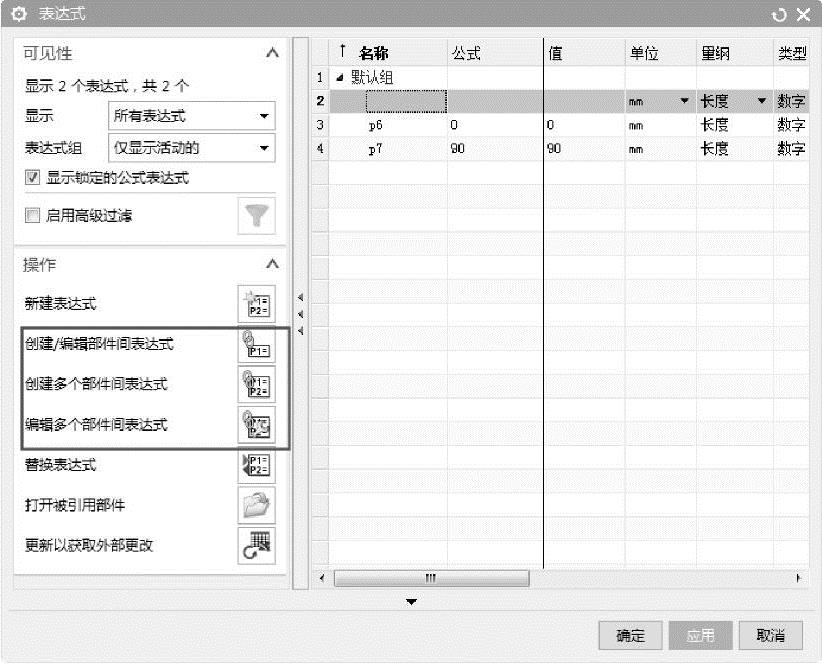Click Open Referenced Parts (打开被引用部件) label
Screen dimensions: 822x666
[x=75, y=505]
